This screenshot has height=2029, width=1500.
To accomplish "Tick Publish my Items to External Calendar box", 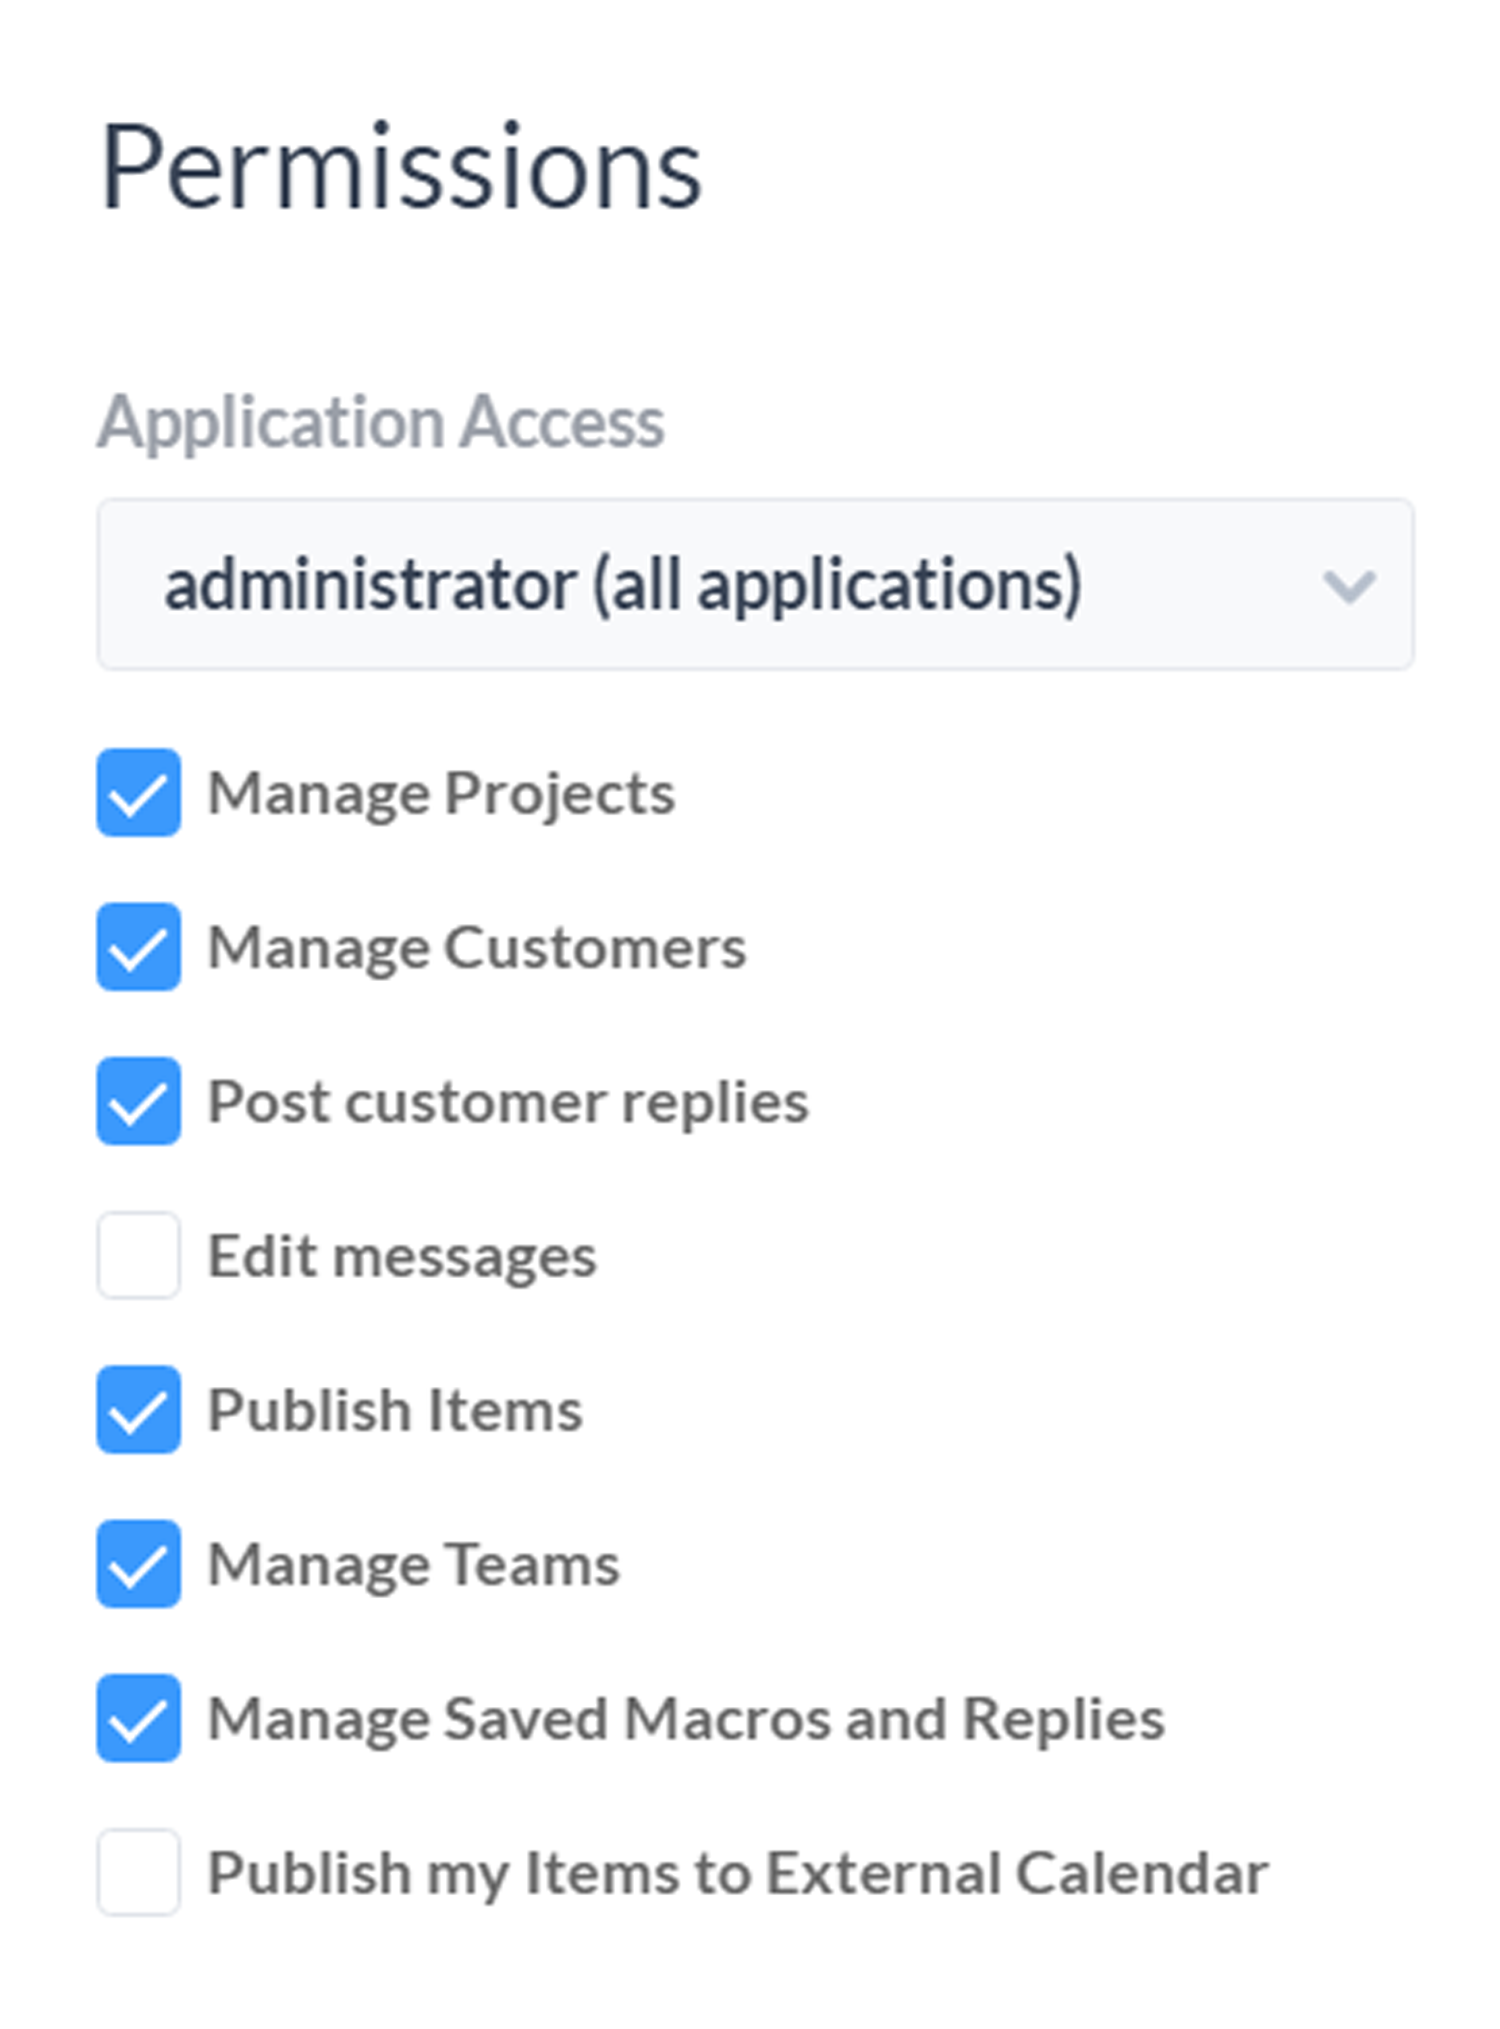I will (138, 1872).
